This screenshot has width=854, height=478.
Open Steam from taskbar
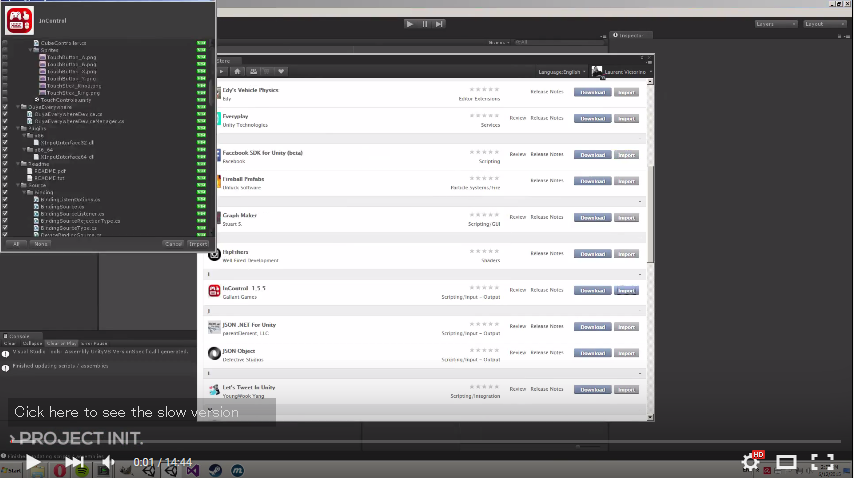(x=215, y=470)
